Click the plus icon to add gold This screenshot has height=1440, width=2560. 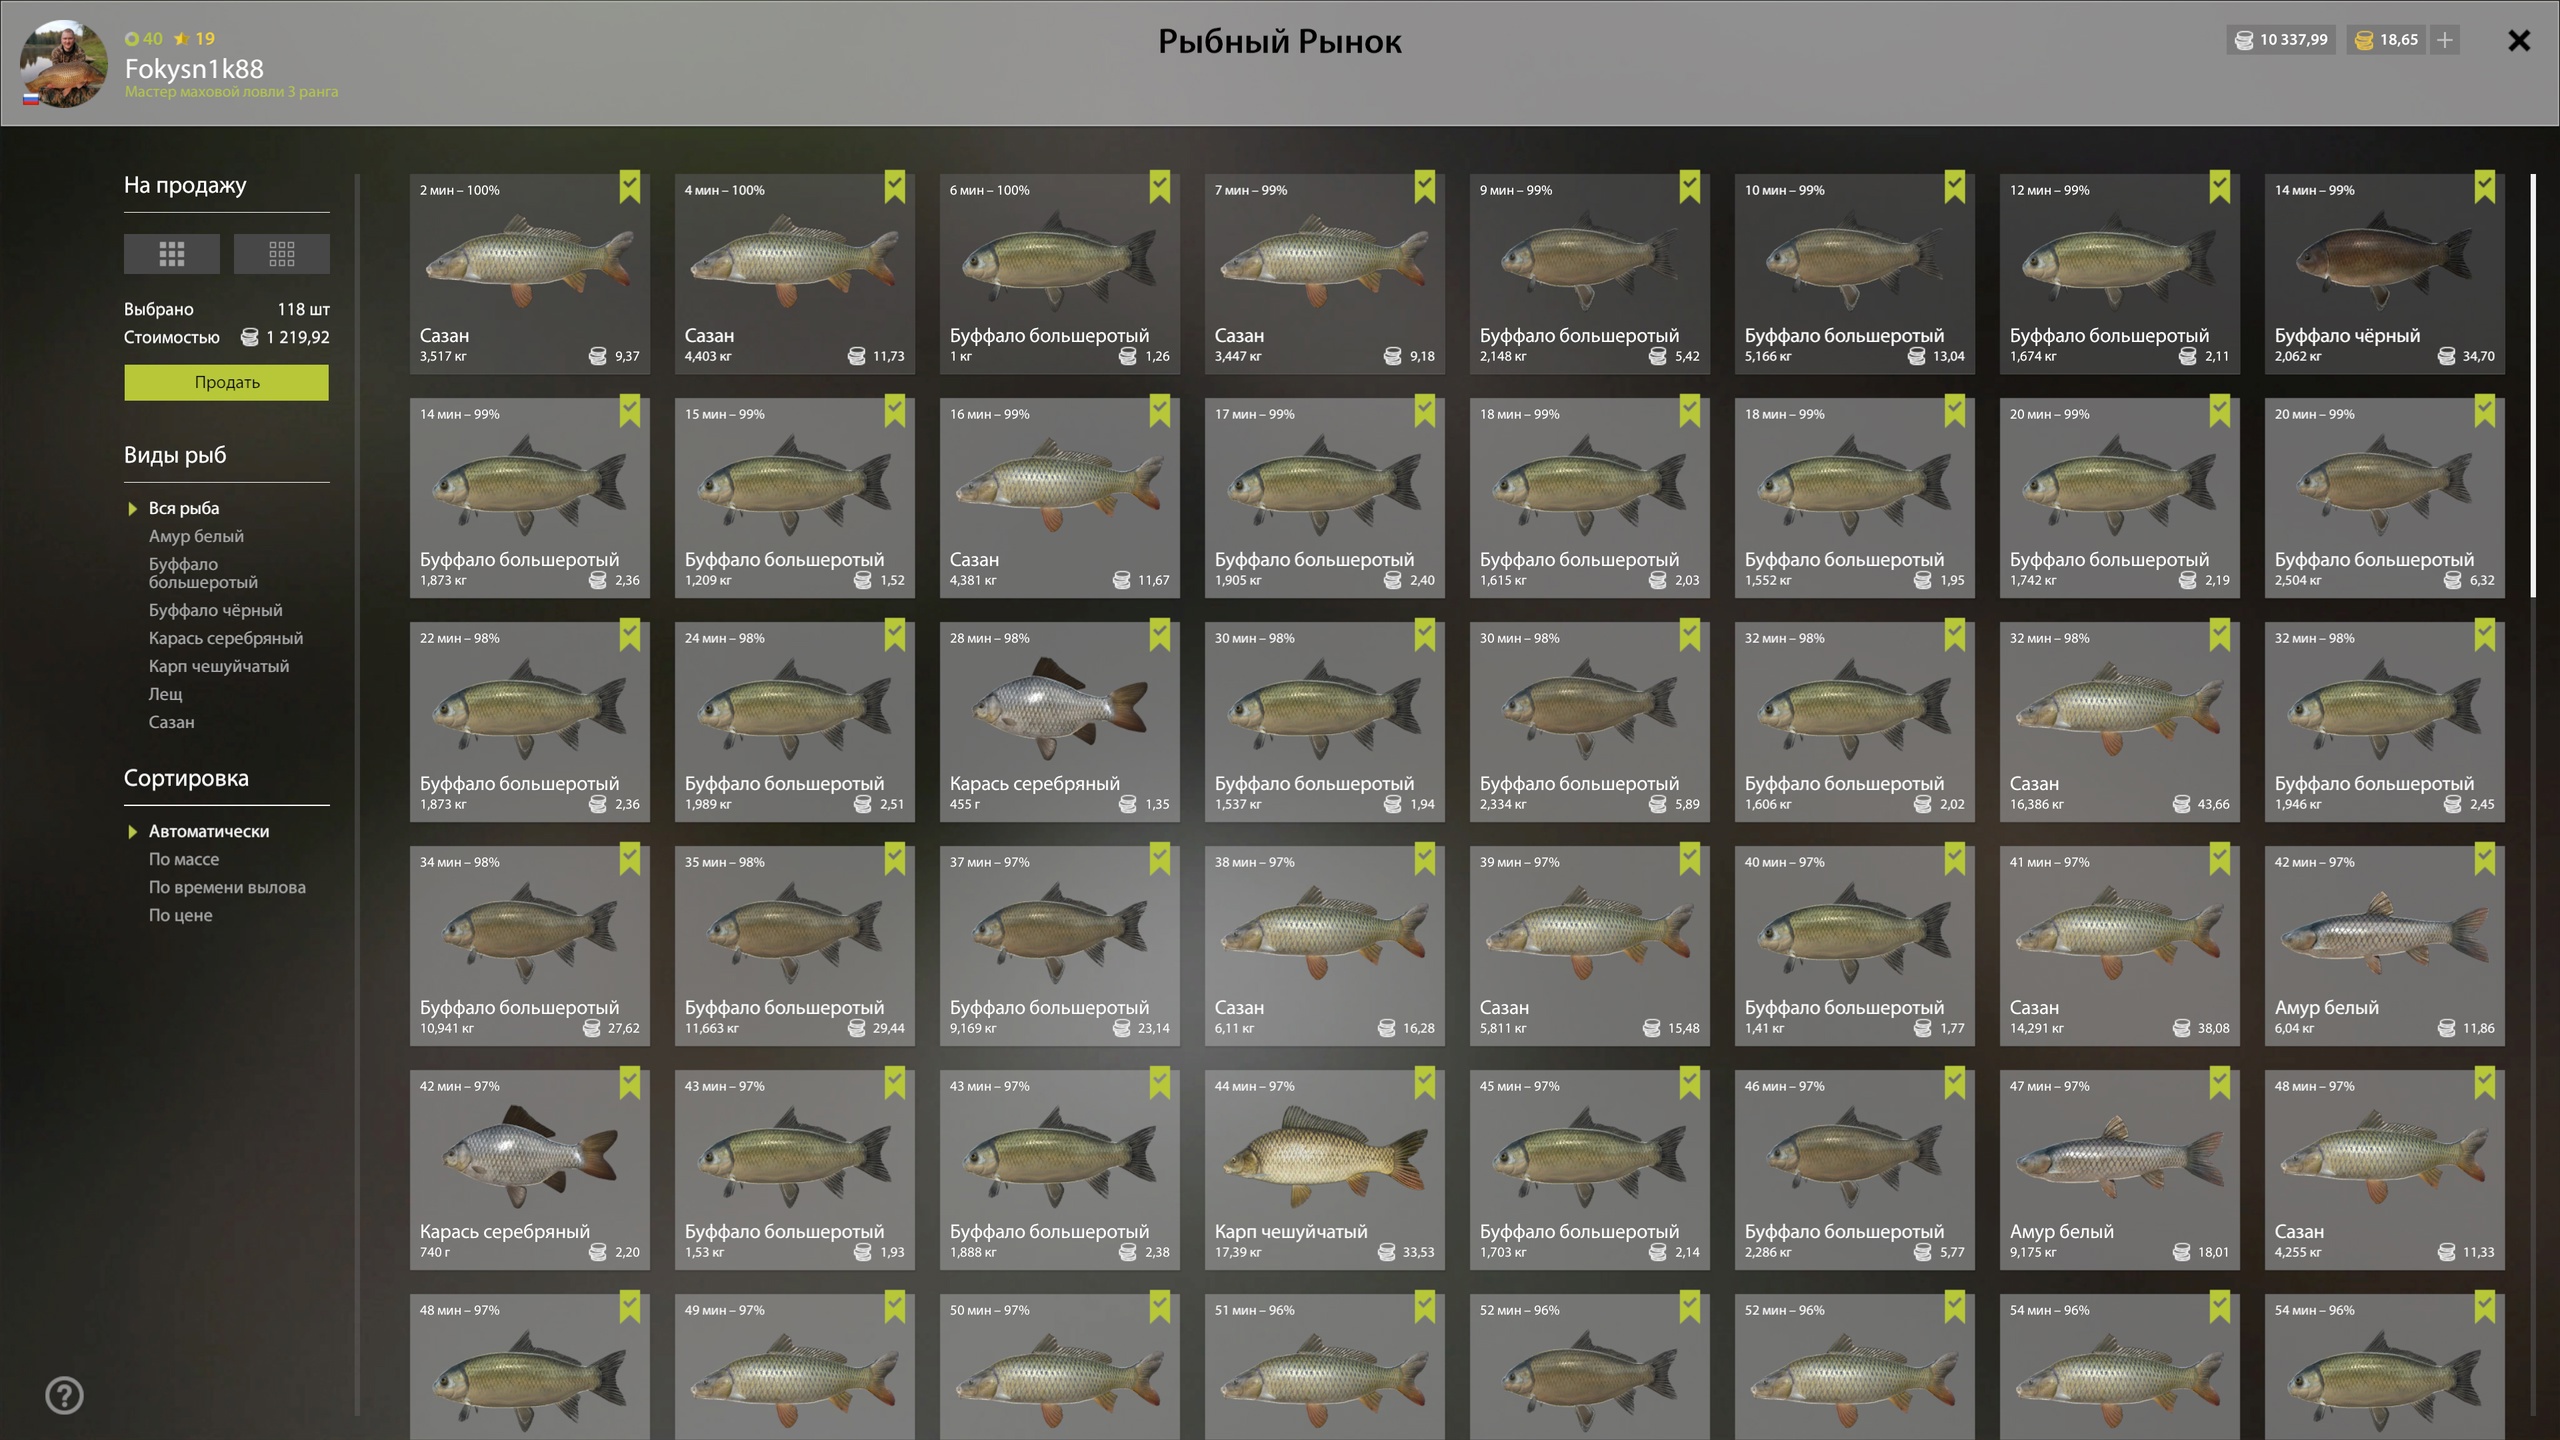(2445, 40)
